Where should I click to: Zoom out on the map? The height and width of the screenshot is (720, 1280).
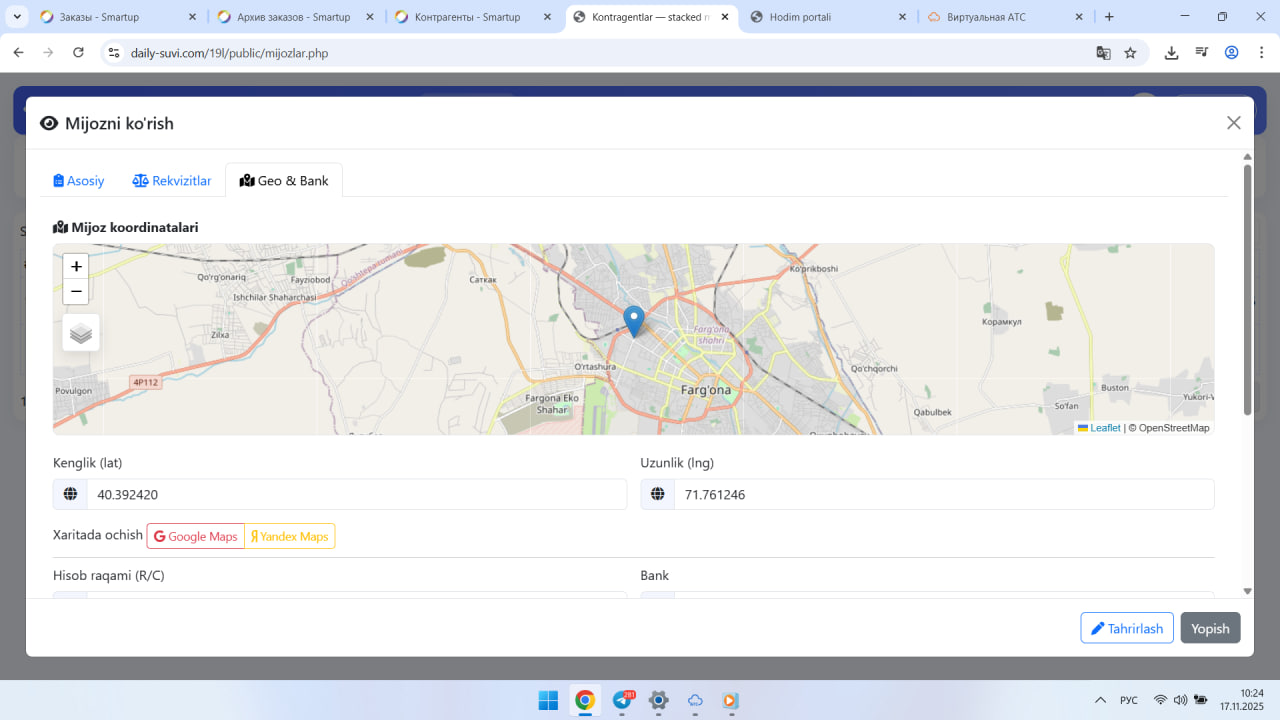76,292
